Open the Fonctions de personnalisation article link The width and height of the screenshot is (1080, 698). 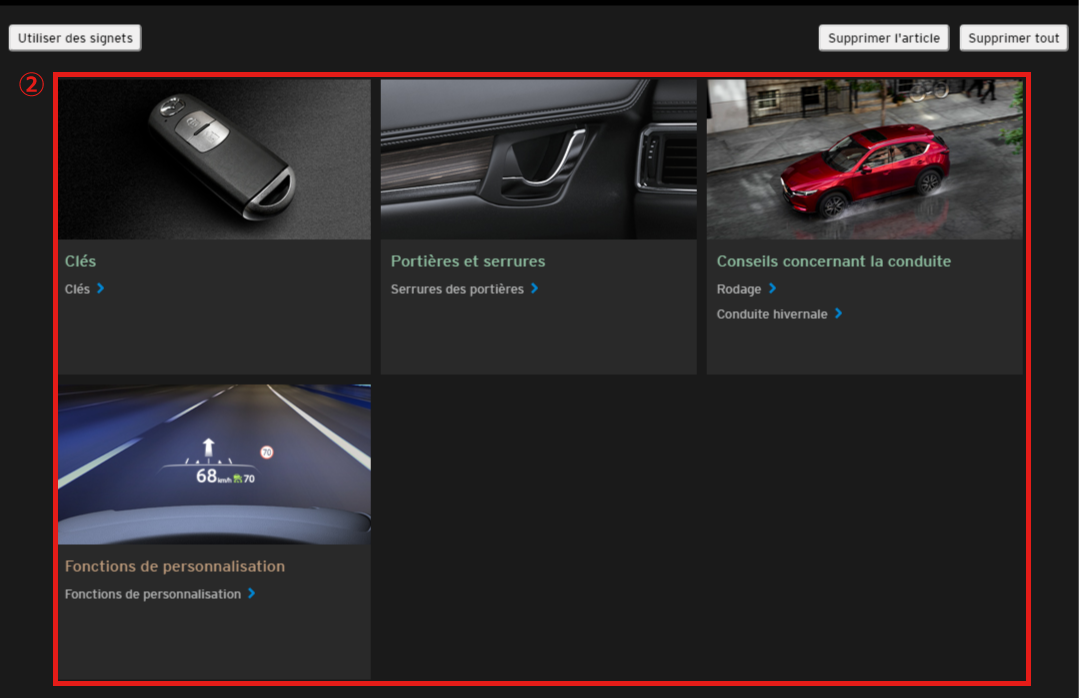pyautogui.click(x=153, y=594)
